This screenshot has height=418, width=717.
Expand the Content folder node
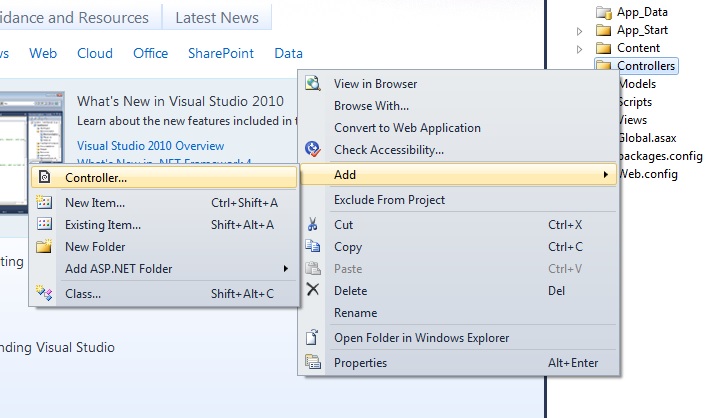click(580, 48)
